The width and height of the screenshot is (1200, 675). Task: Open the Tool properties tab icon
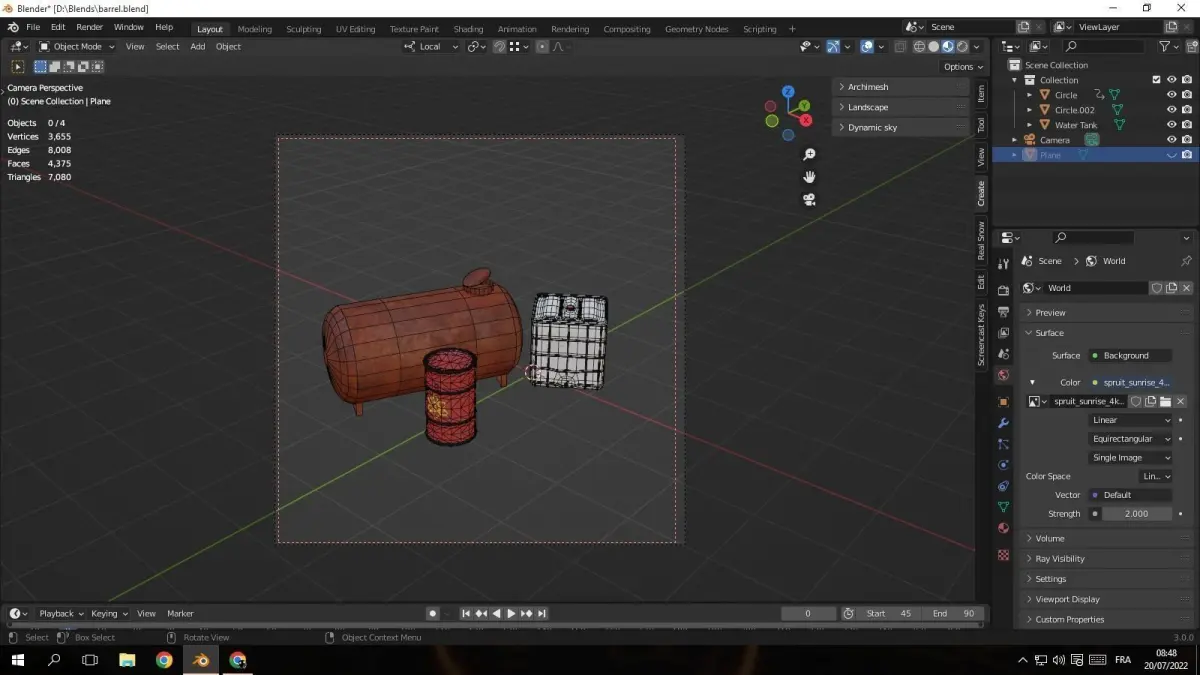(x=1003, y=264)
